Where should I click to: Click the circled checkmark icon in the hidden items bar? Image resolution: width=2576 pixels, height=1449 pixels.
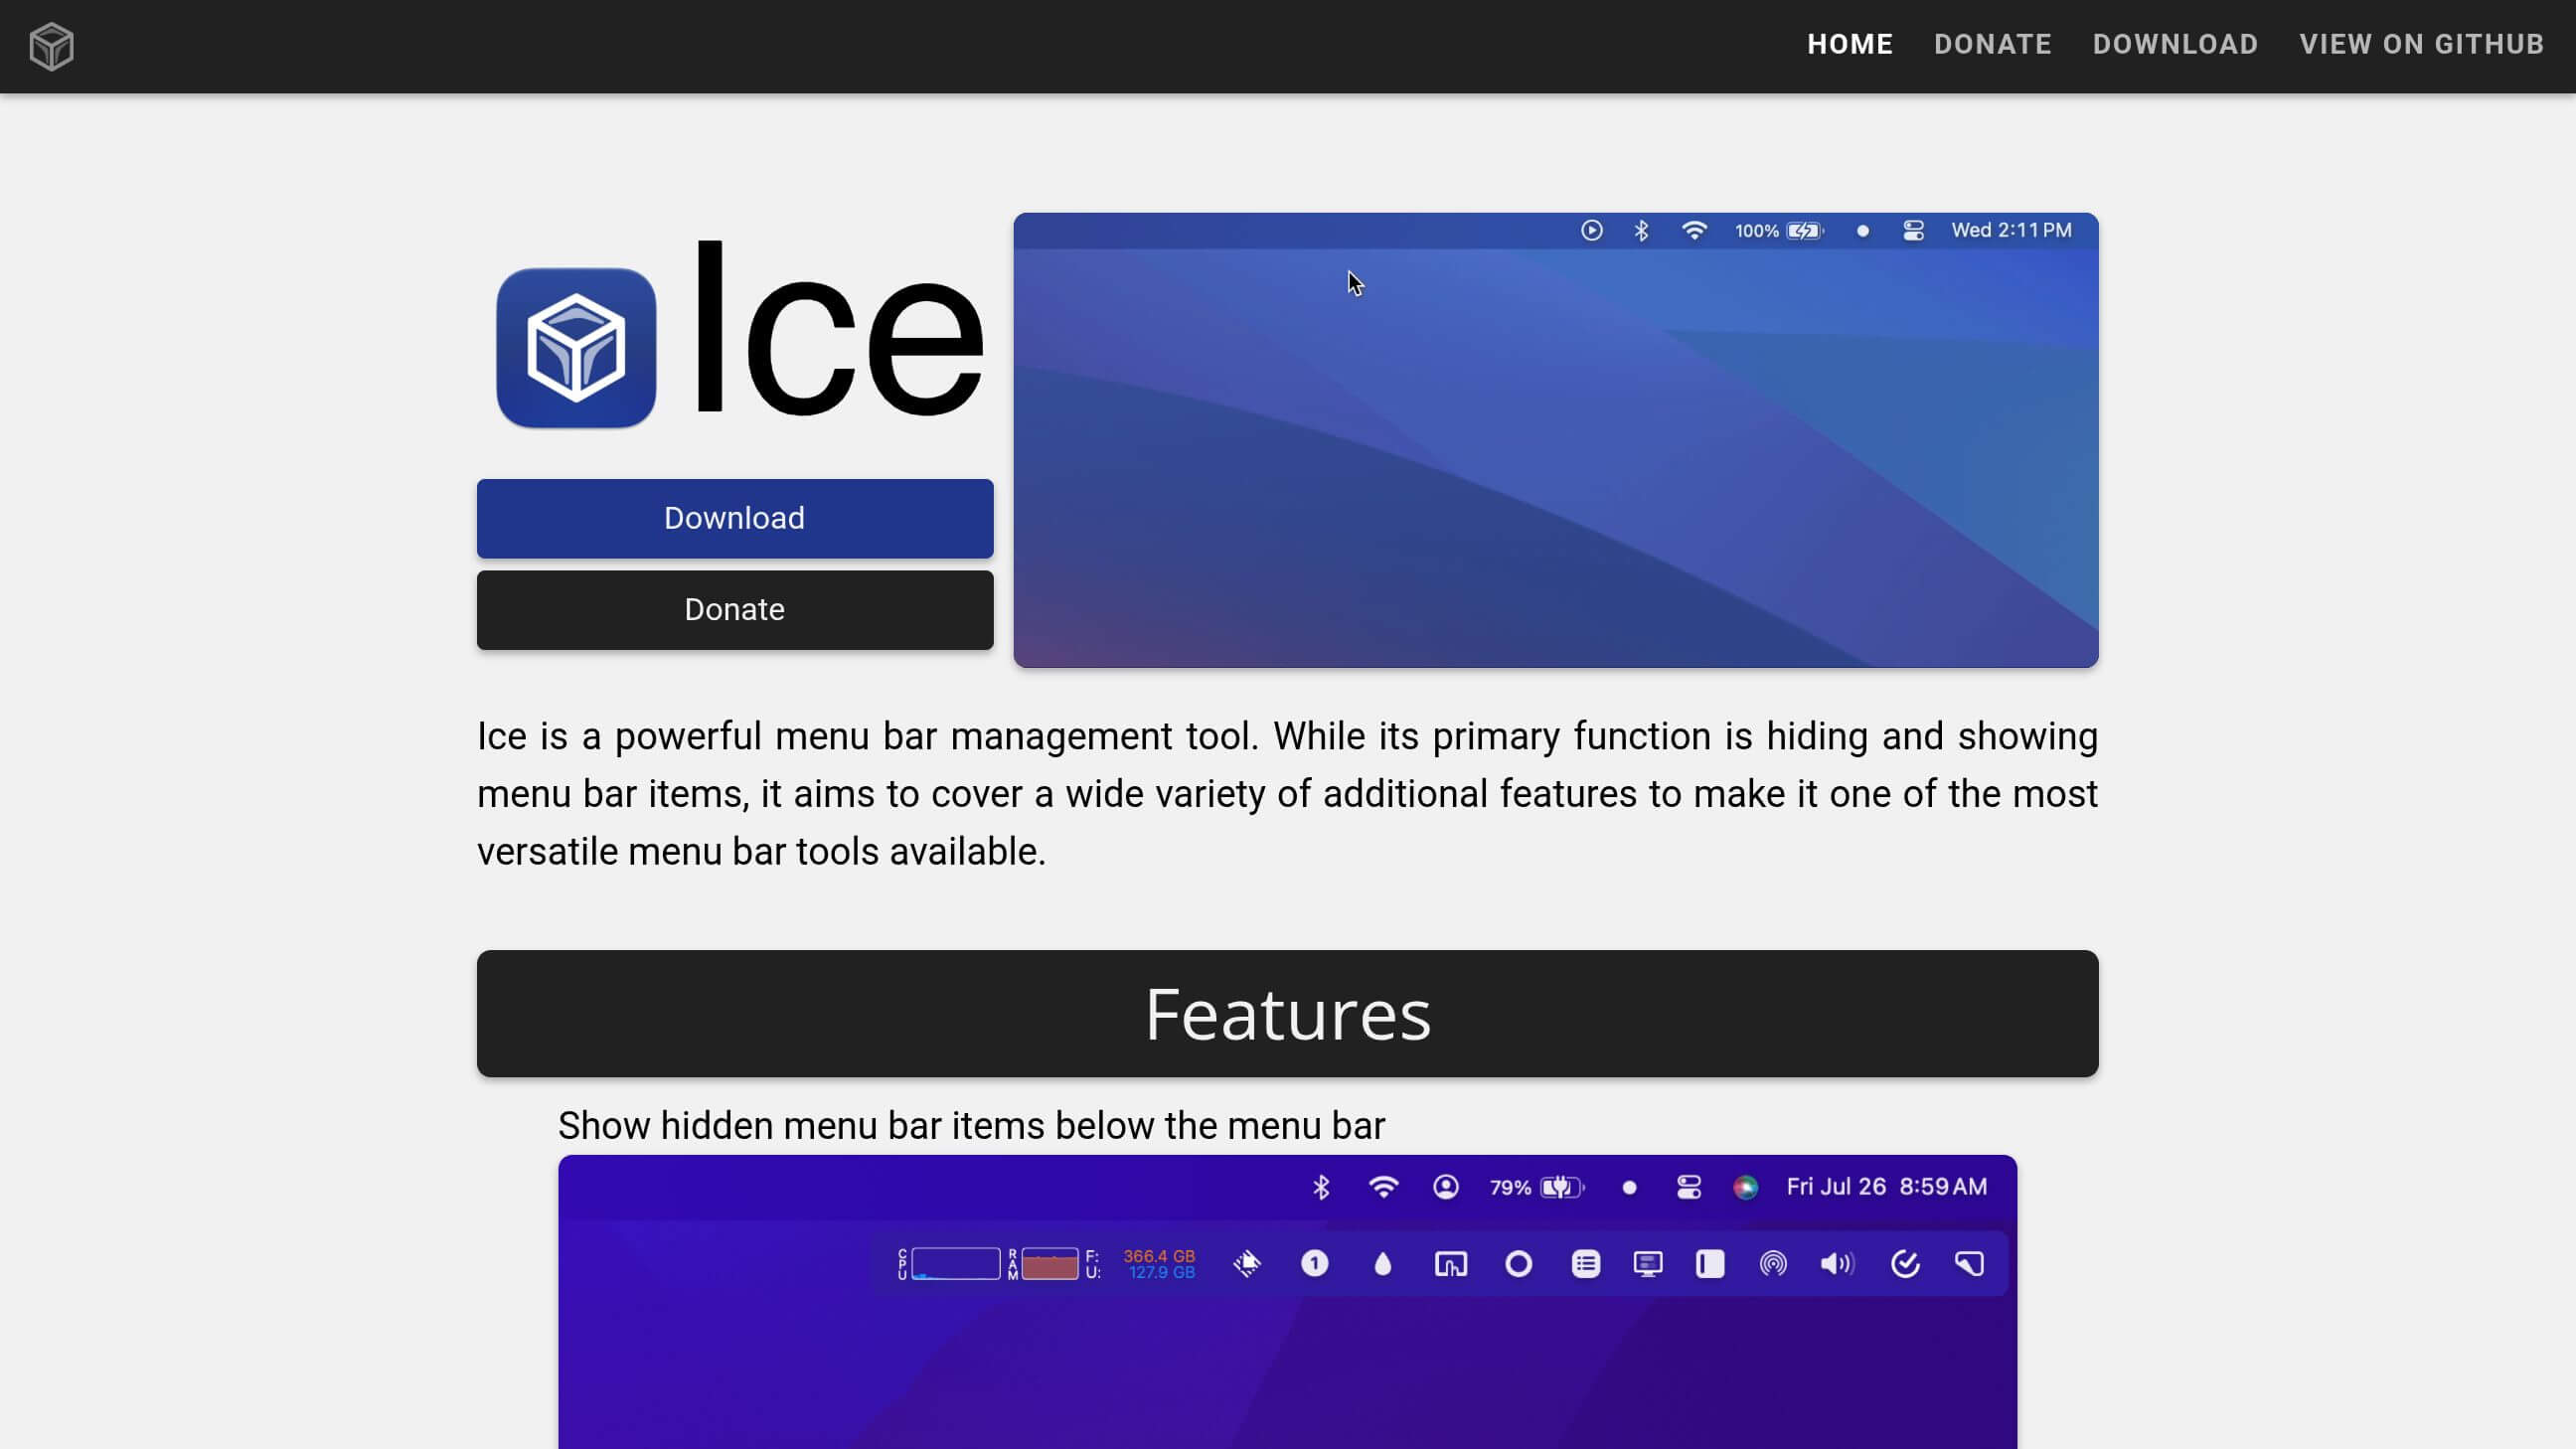click(x=1905, y=1264)
